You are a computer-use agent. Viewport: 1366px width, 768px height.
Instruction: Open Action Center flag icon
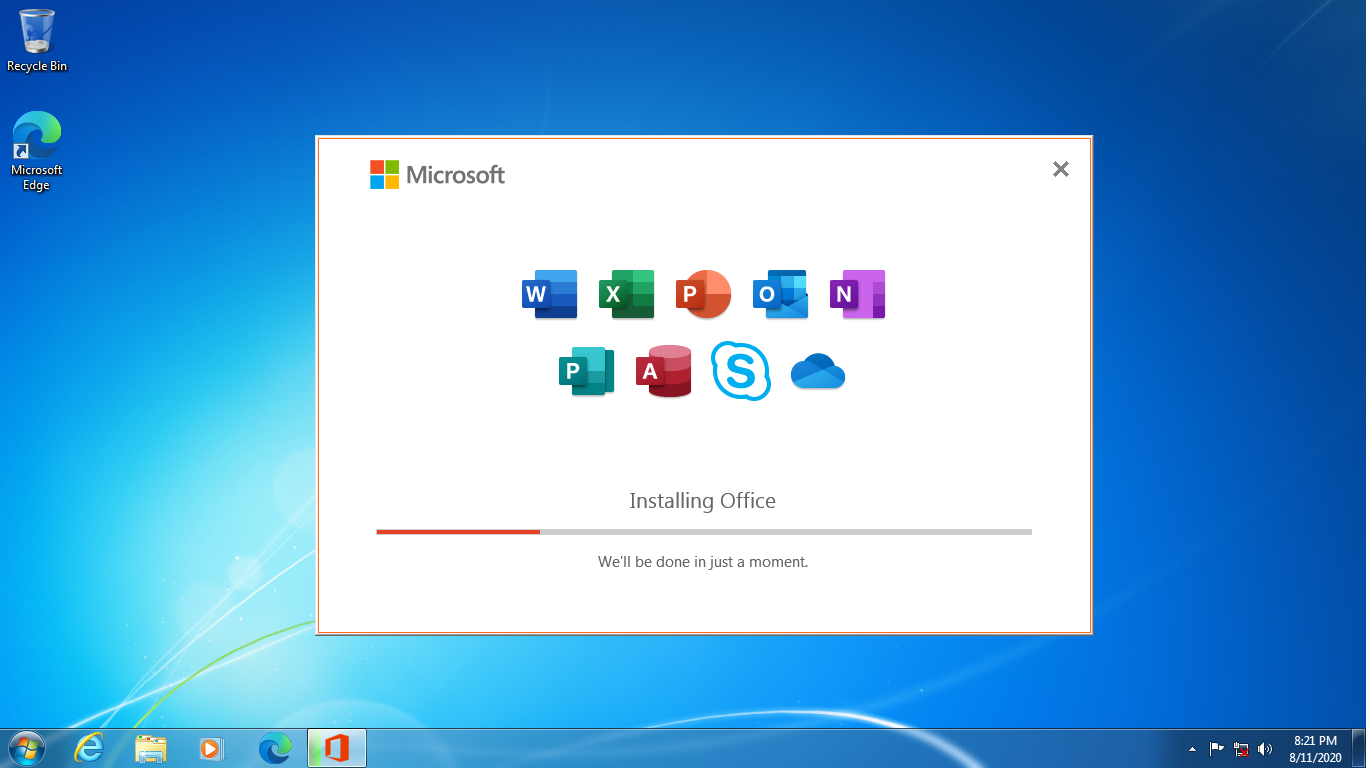(1217, 748)
